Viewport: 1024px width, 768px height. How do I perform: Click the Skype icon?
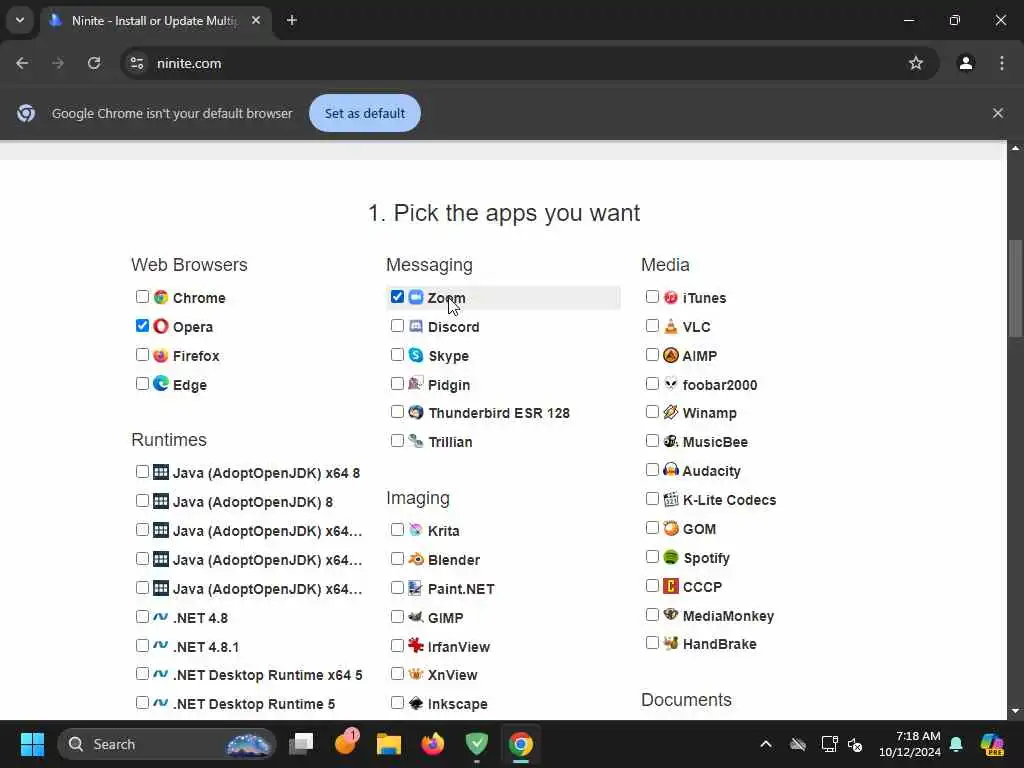pyautogui.click(x=416, y=355)
